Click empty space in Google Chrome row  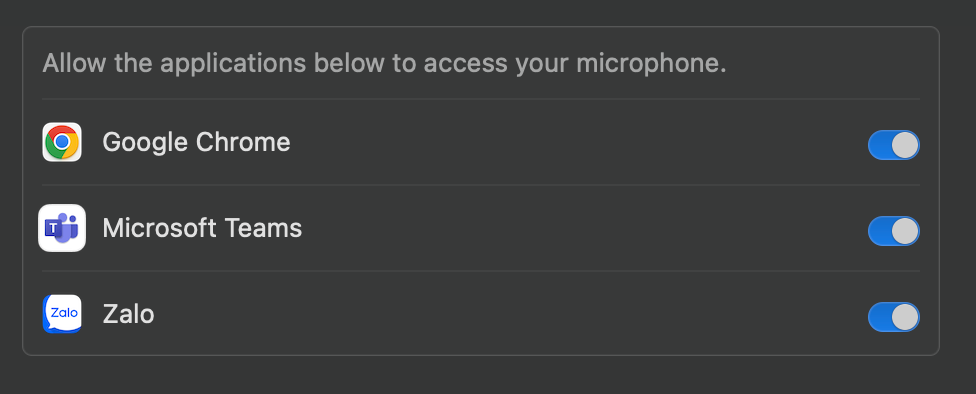click(x=579, y=143)
